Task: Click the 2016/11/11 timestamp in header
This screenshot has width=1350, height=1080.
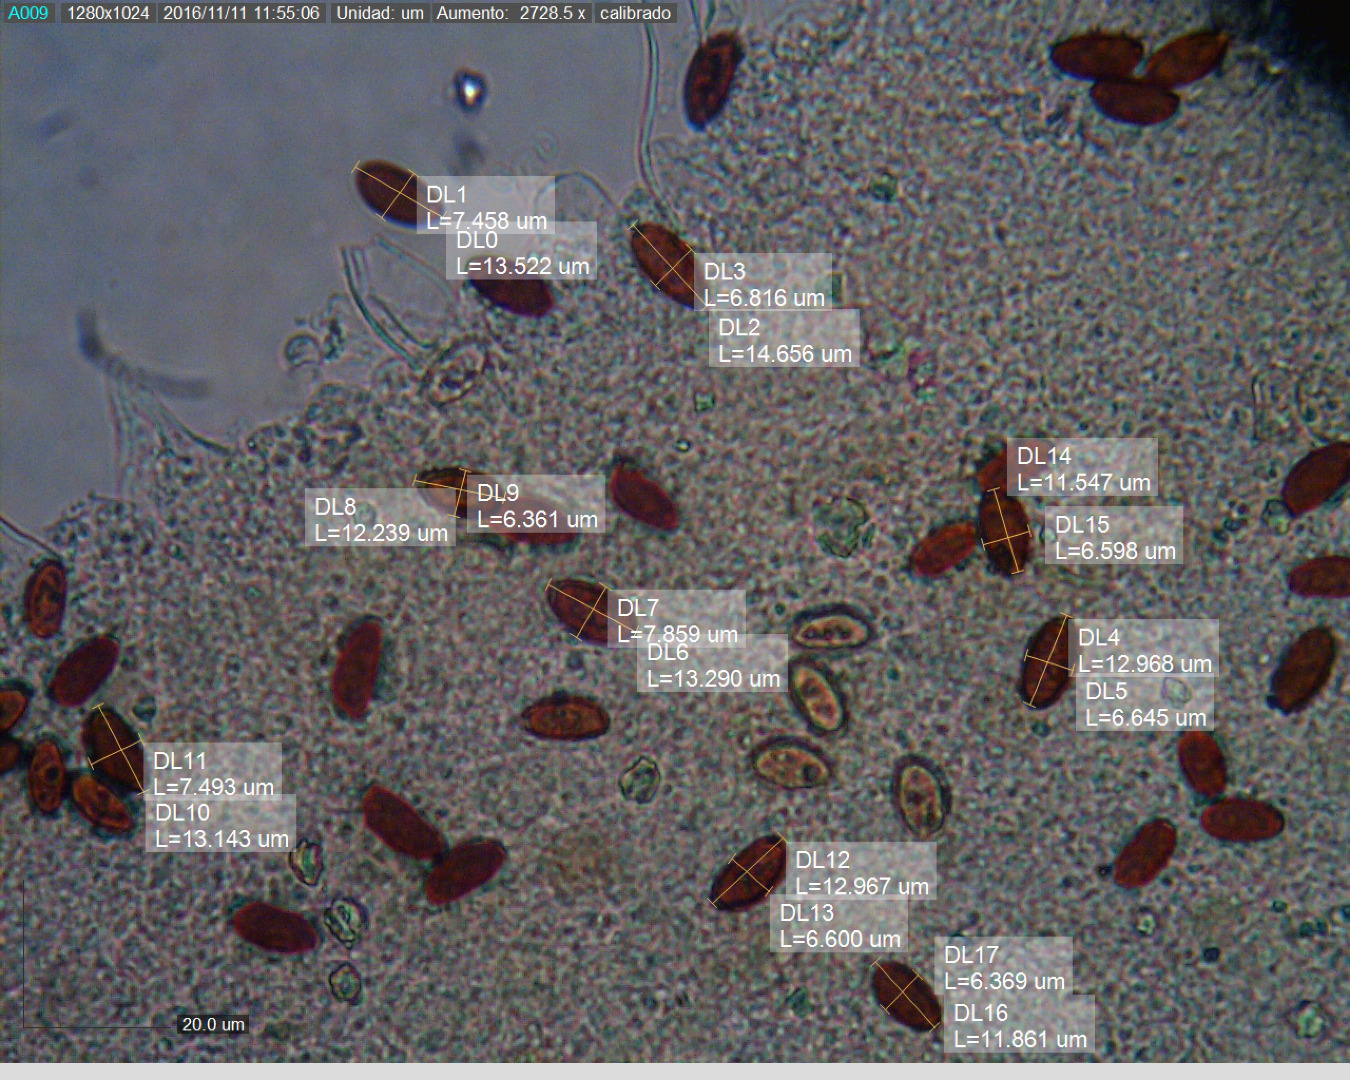Action: pyautogui.click(x=241, y=13)
